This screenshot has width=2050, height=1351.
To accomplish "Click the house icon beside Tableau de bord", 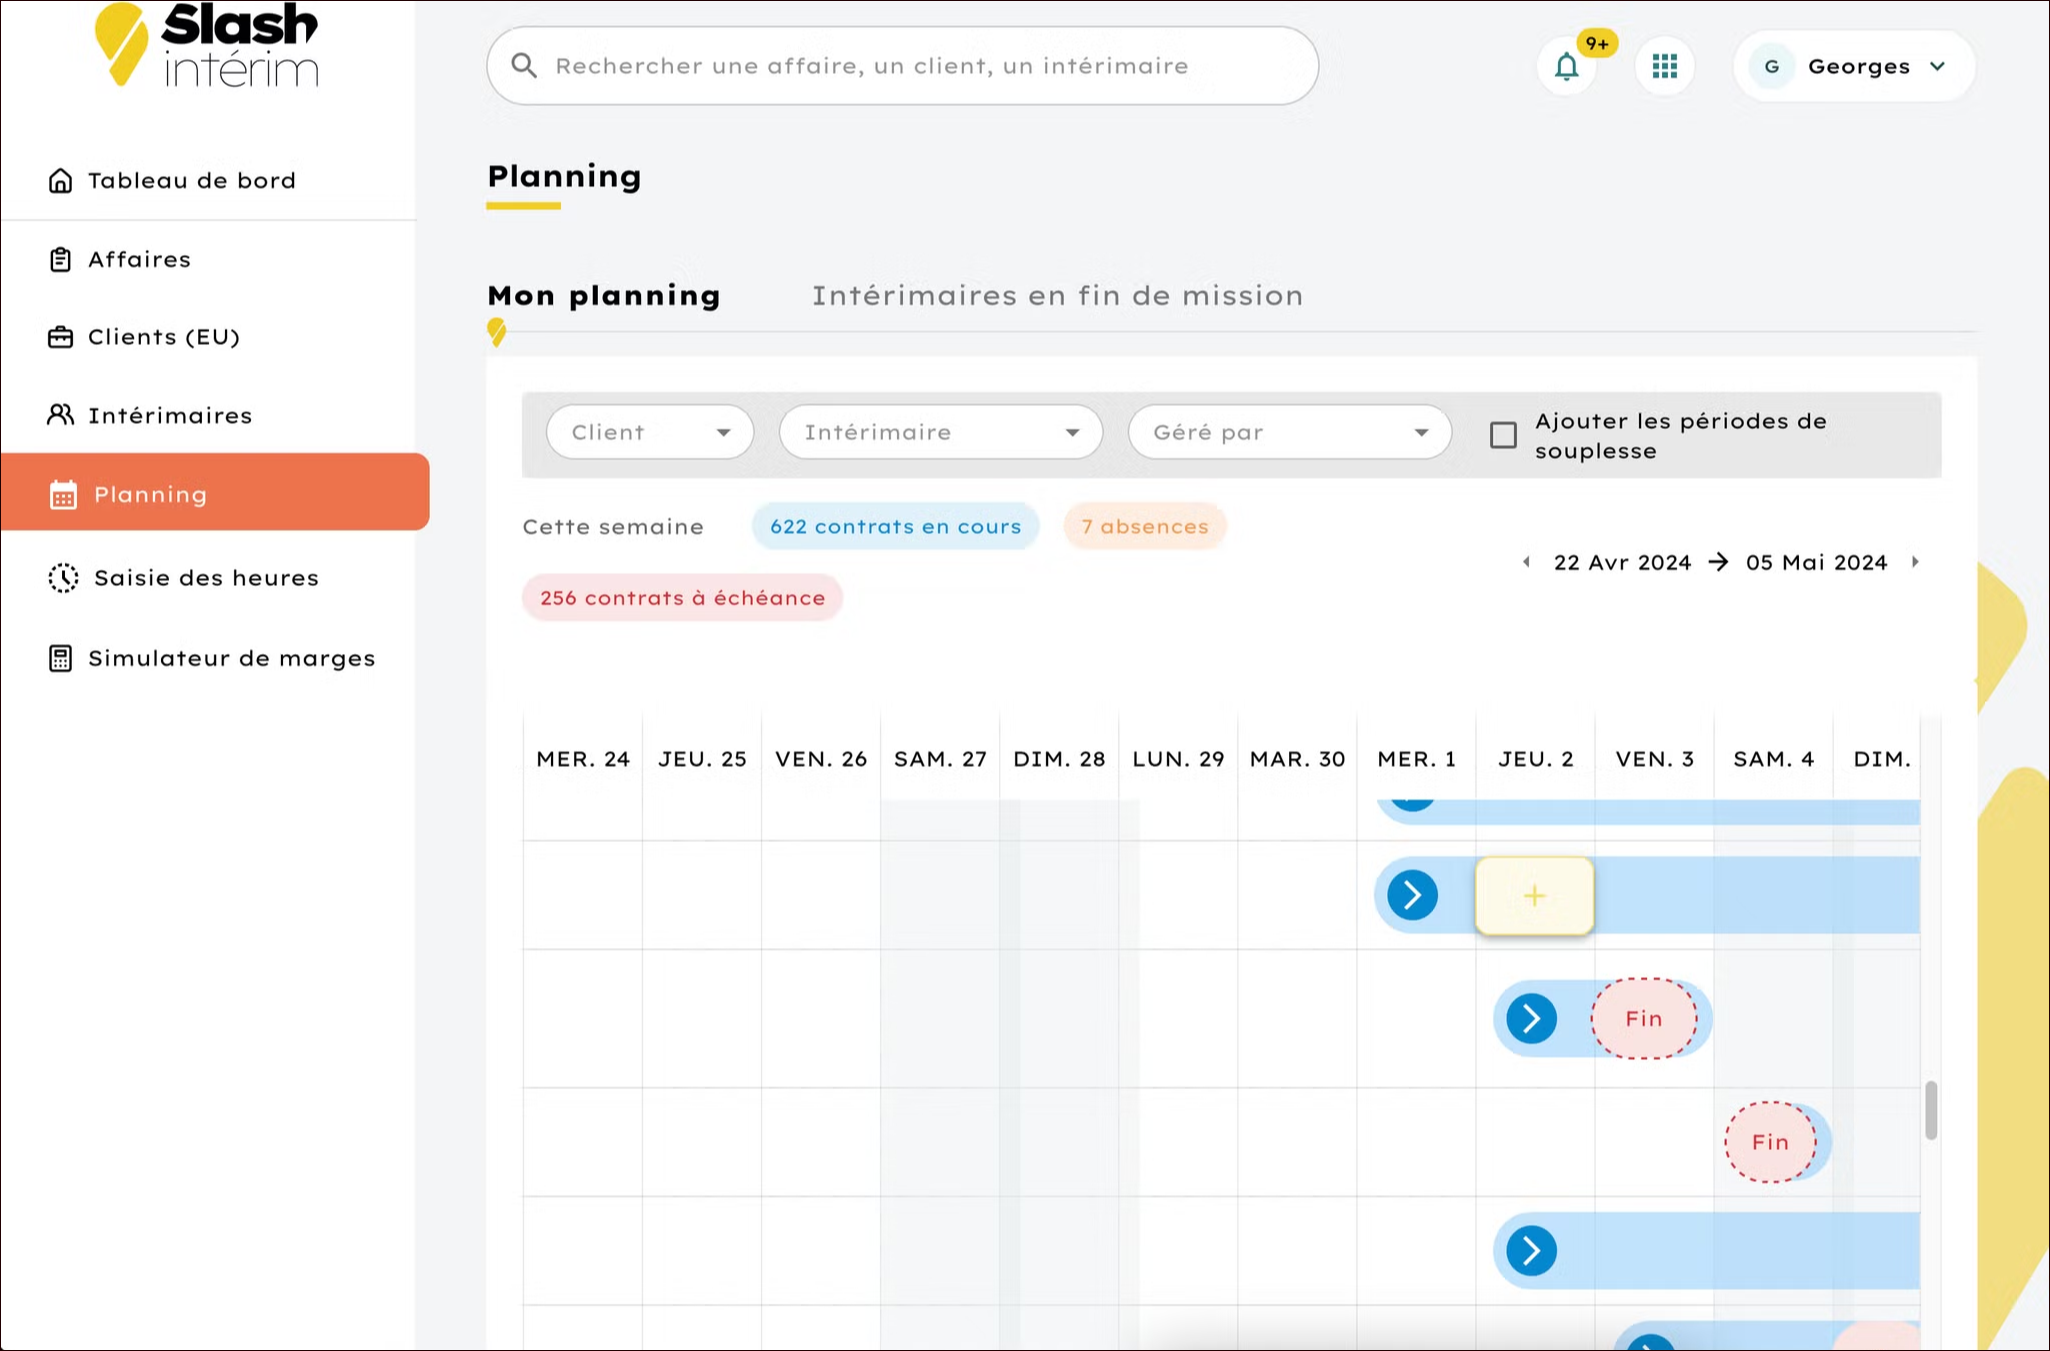I will [x=61, y=180].
